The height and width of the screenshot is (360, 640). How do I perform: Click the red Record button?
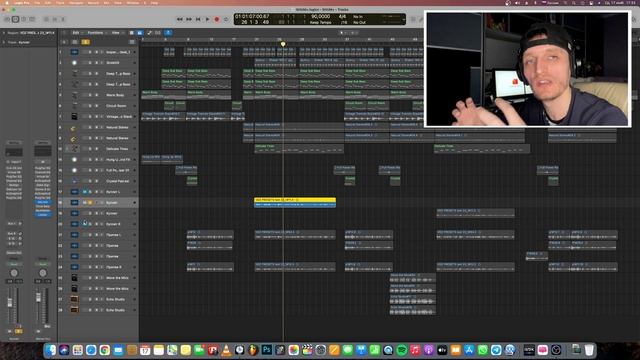[x=217, y=19]
